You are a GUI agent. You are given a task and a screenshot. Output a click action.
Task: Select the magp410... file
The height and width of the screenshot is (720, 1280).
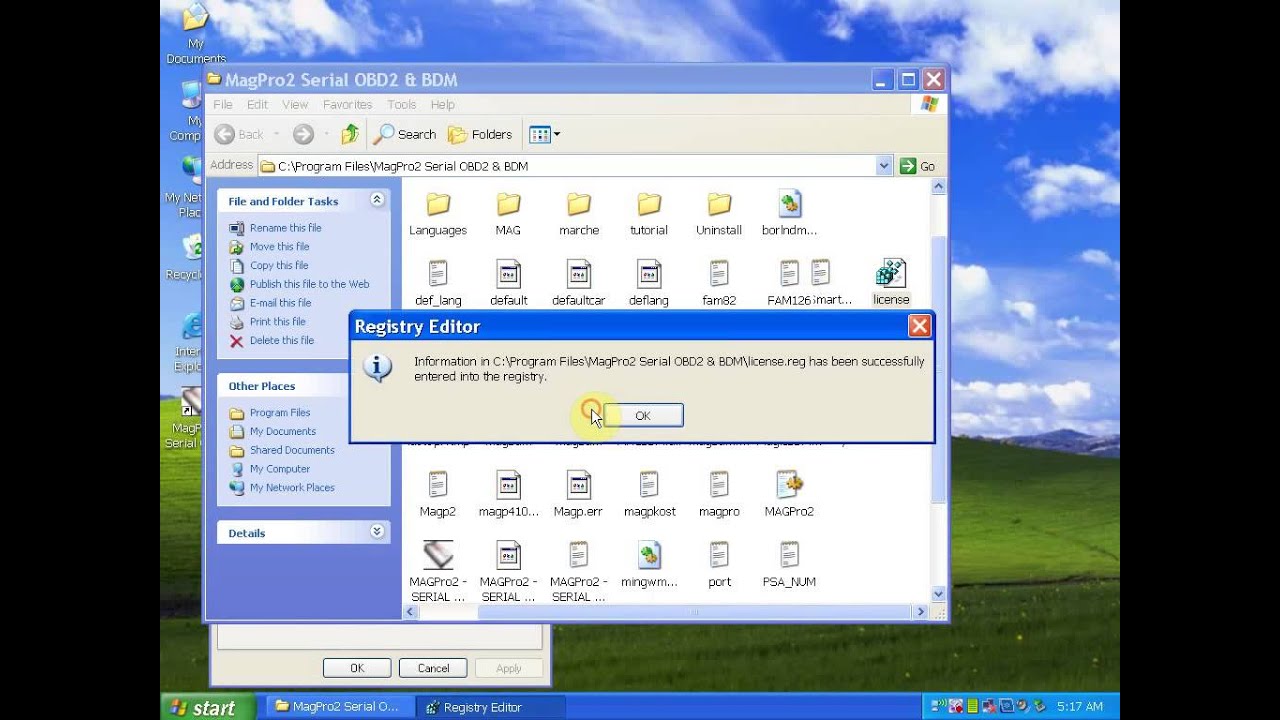click(x=508, y=494)
